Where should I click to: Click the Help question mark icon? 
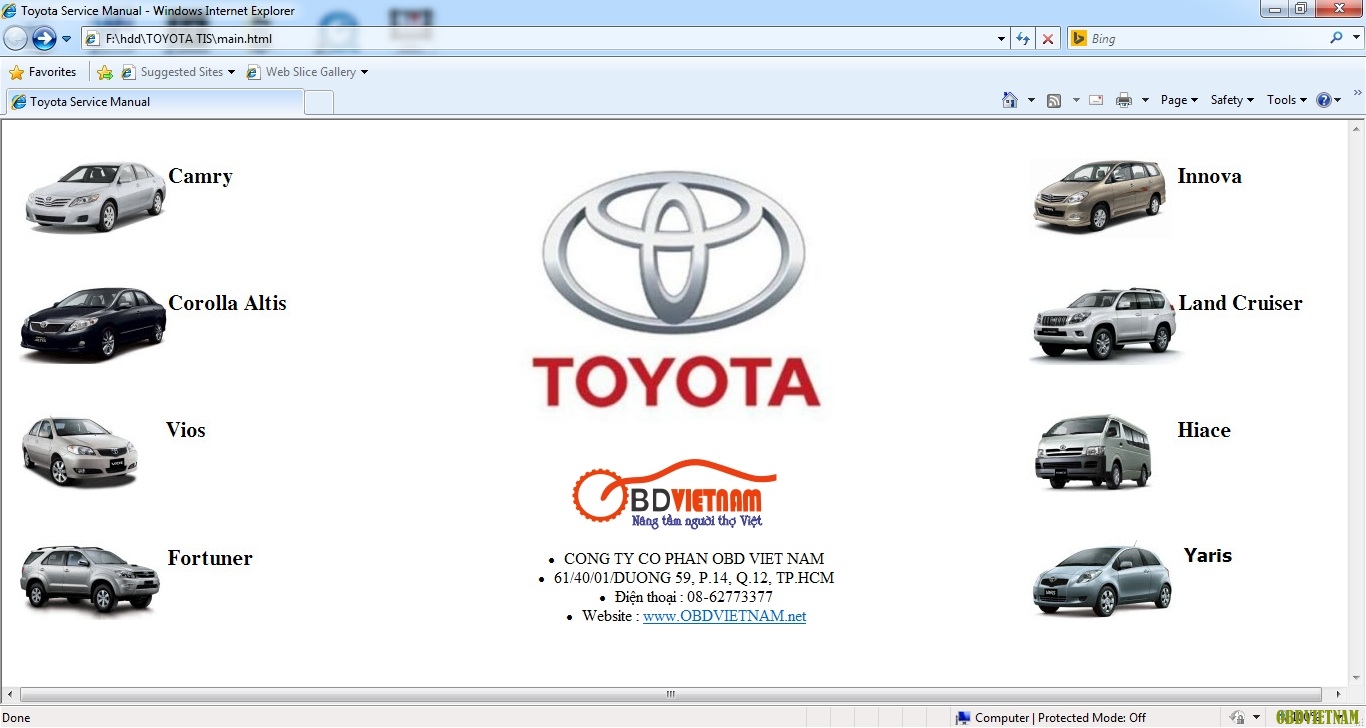pos(1324,100)
